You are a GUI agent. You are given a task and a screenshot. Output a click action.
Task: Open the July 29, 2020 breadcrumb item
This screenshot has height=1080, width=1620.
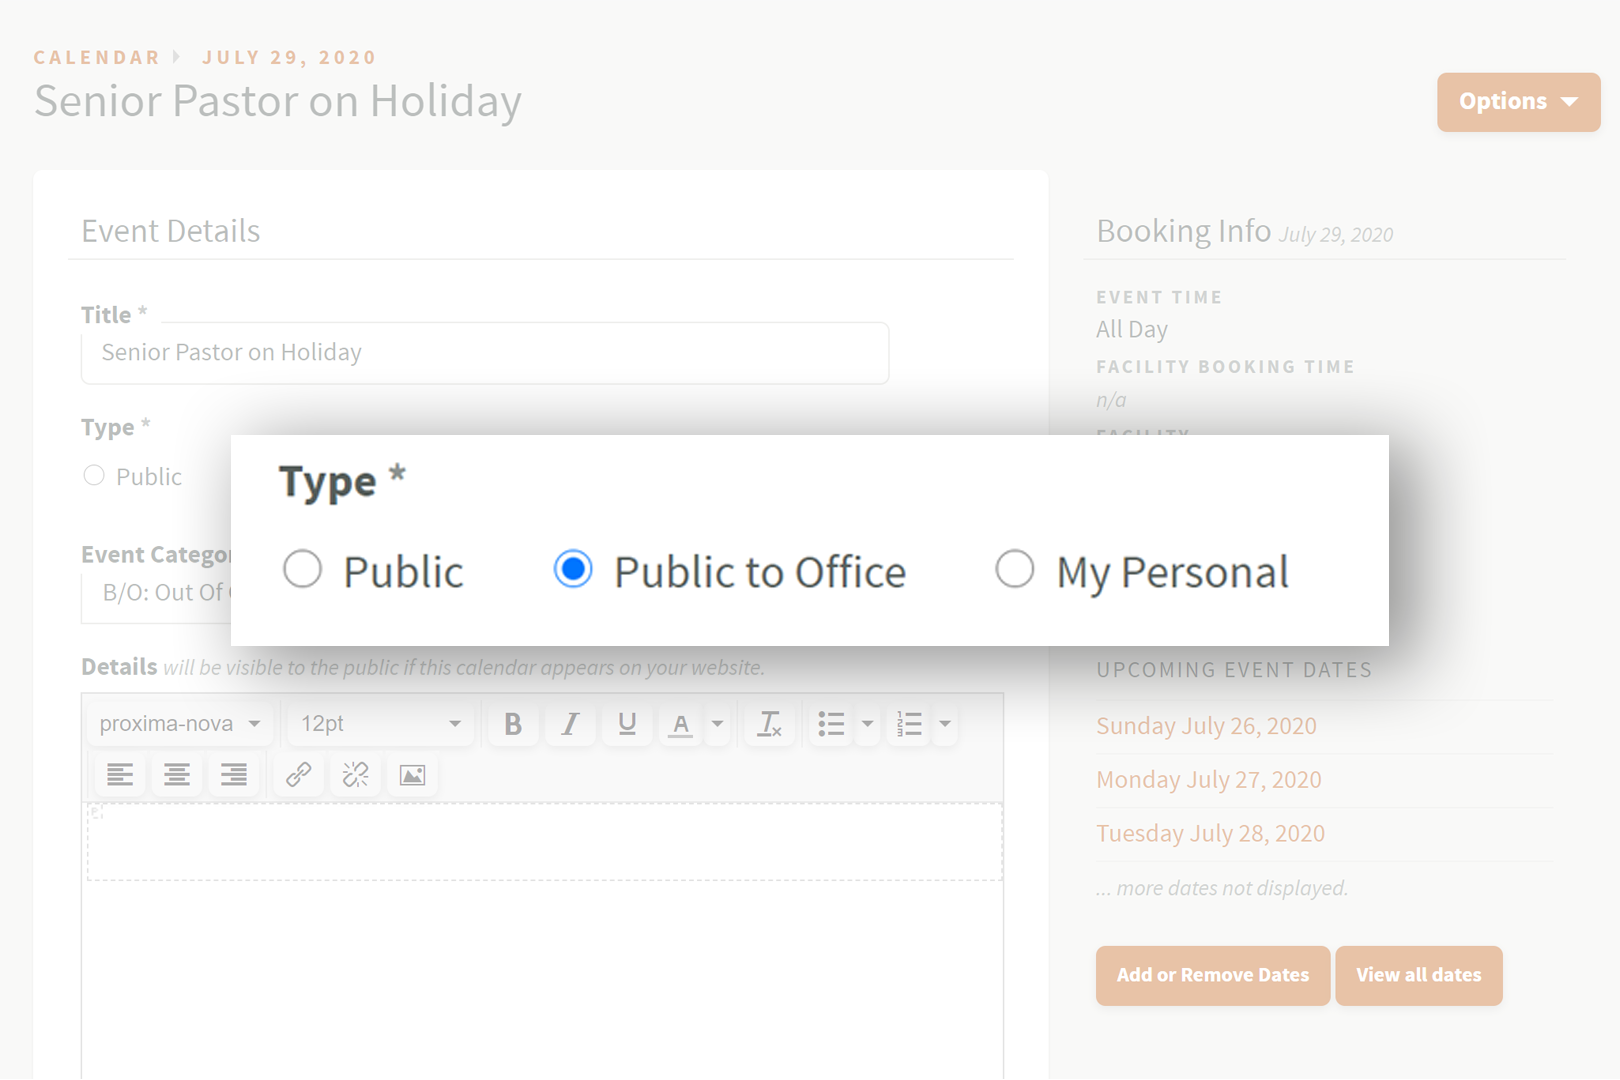[289, 57]
